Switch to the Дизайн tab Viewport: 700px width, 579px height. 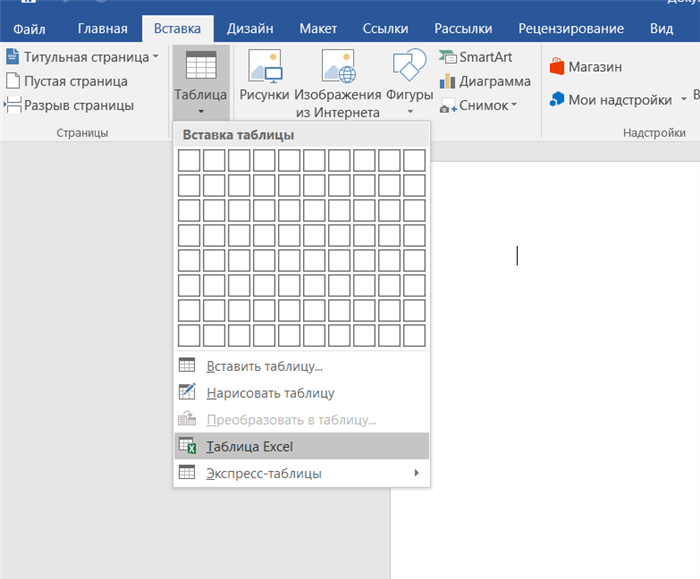(250, 29)
